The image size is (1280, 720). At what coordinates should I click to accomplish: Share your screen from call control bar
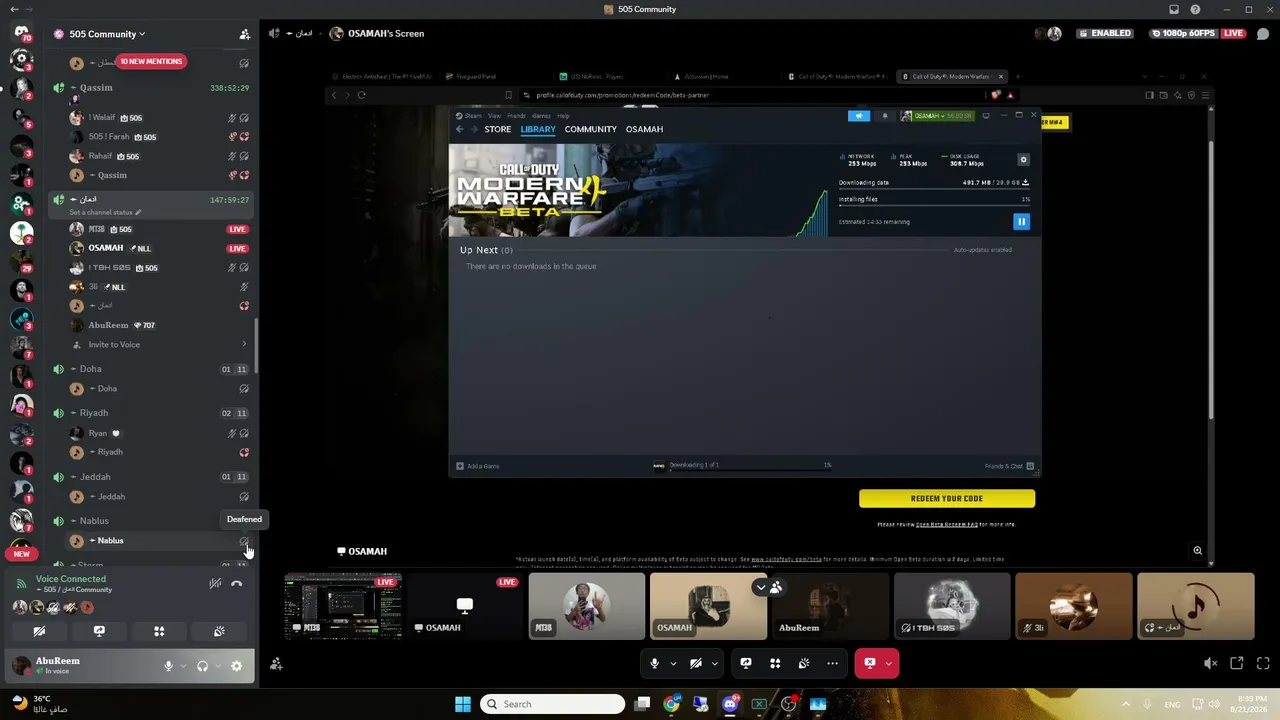point(746,663)
